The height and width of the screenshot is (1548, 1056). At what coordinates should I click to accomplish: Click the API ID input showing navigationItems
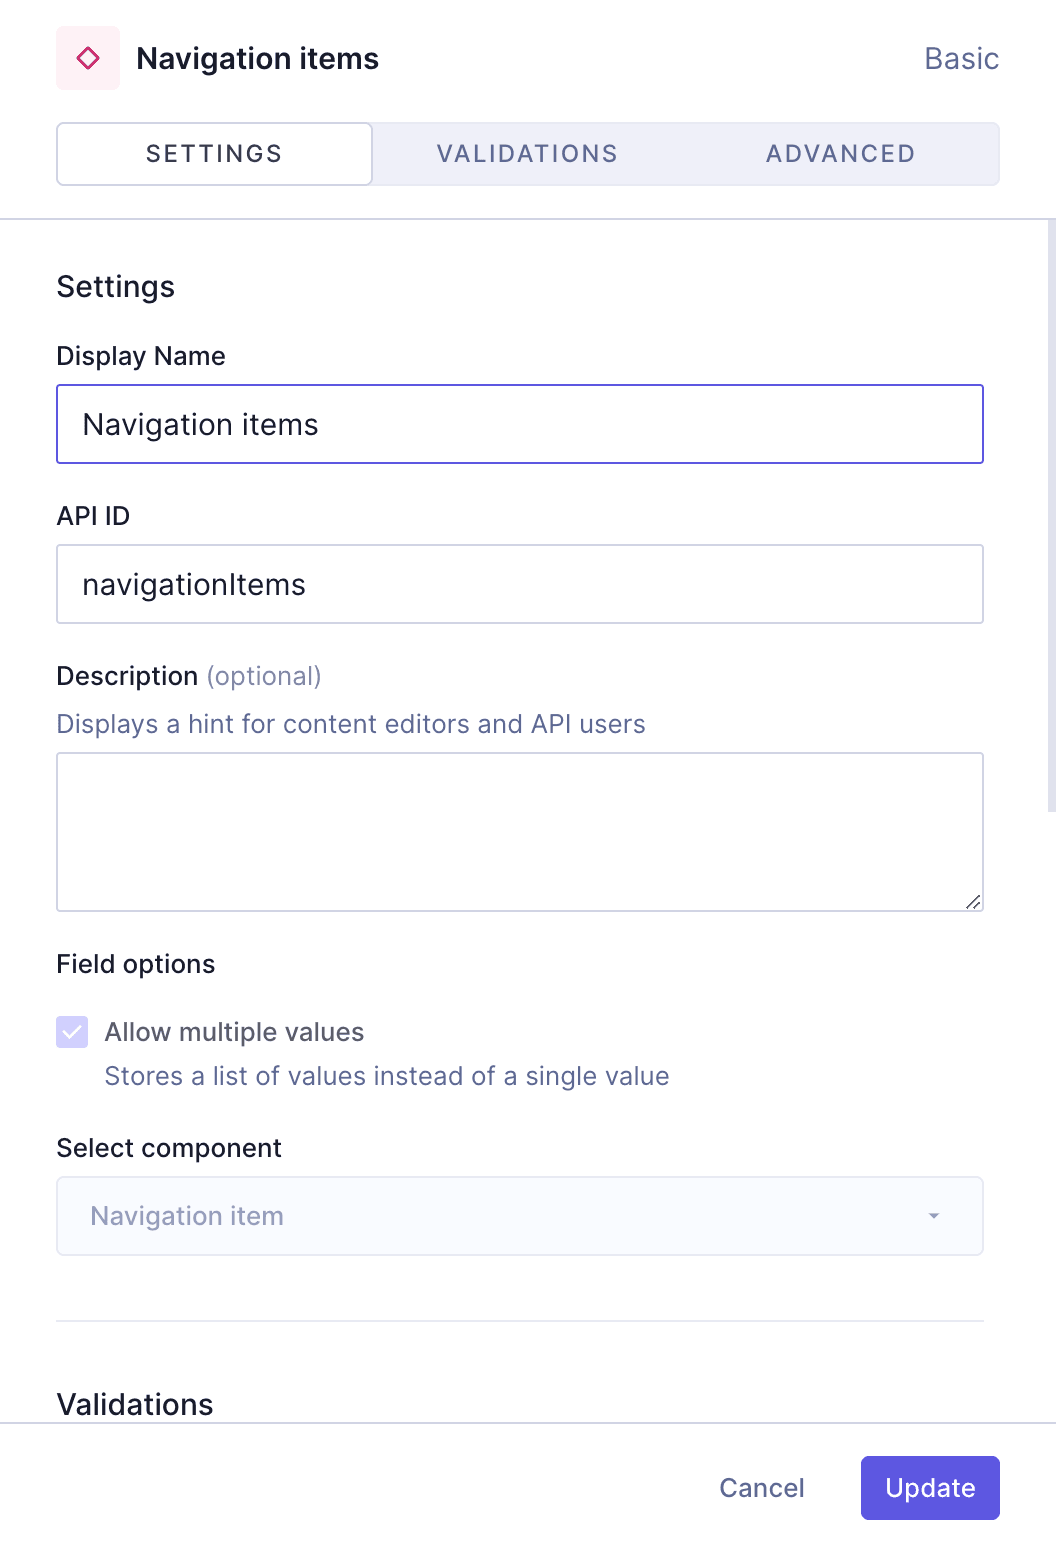[520, 584]
